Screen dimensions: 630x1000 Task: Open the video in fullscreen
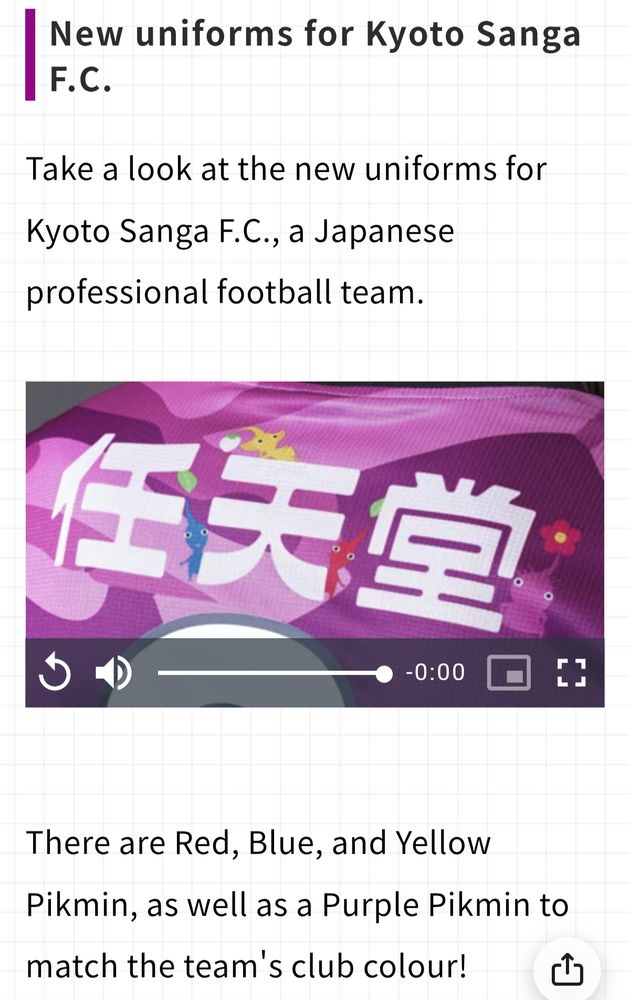571,673
